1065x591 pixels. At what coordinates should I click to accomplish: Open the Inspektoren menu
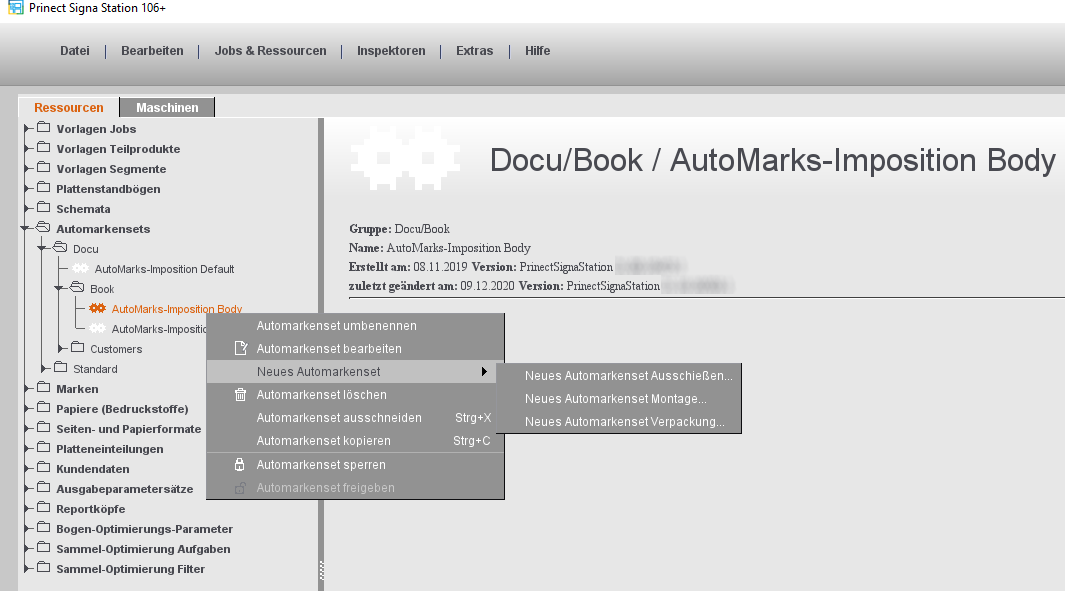391,51
